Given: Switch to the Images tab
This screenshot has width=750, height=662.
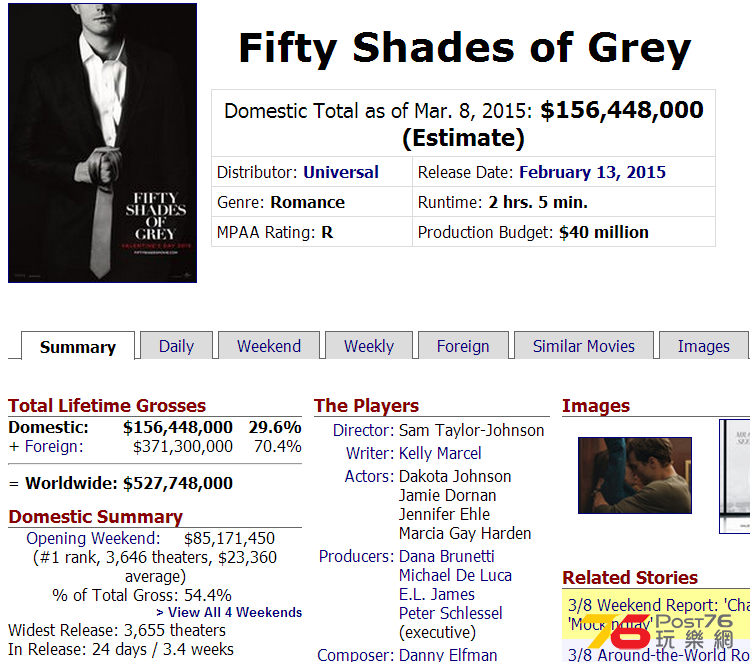Looking at the screenshot, I should pos(704,346).
